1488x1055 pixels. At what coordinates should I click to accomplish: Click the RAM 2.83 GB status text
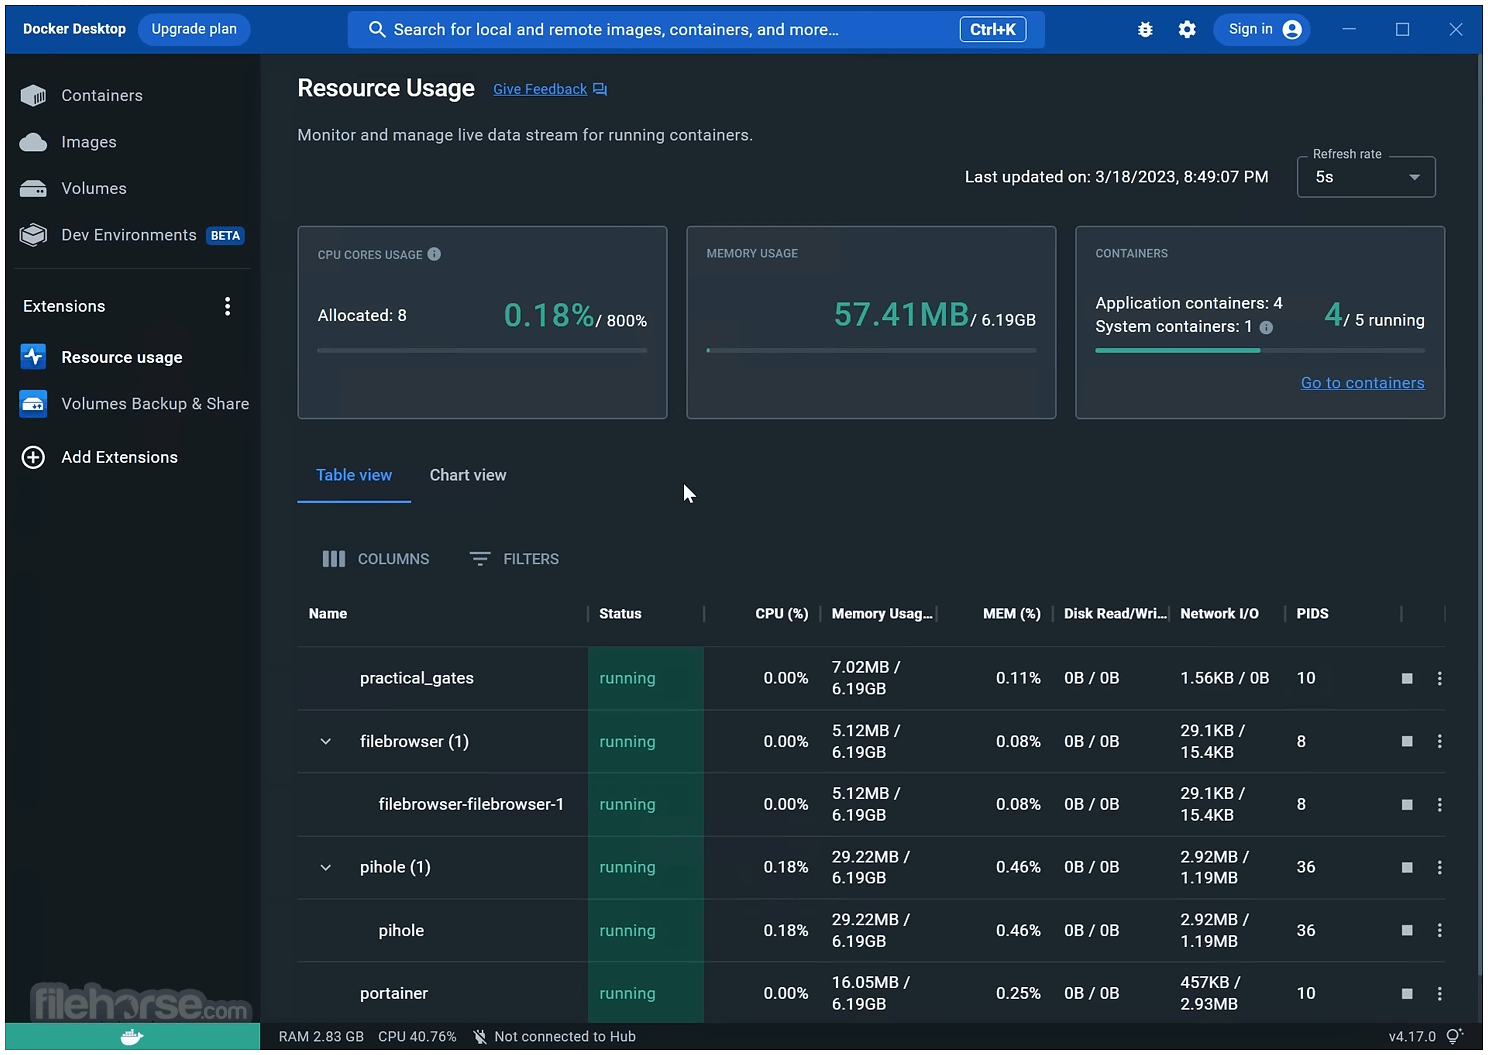[321, 1037]
